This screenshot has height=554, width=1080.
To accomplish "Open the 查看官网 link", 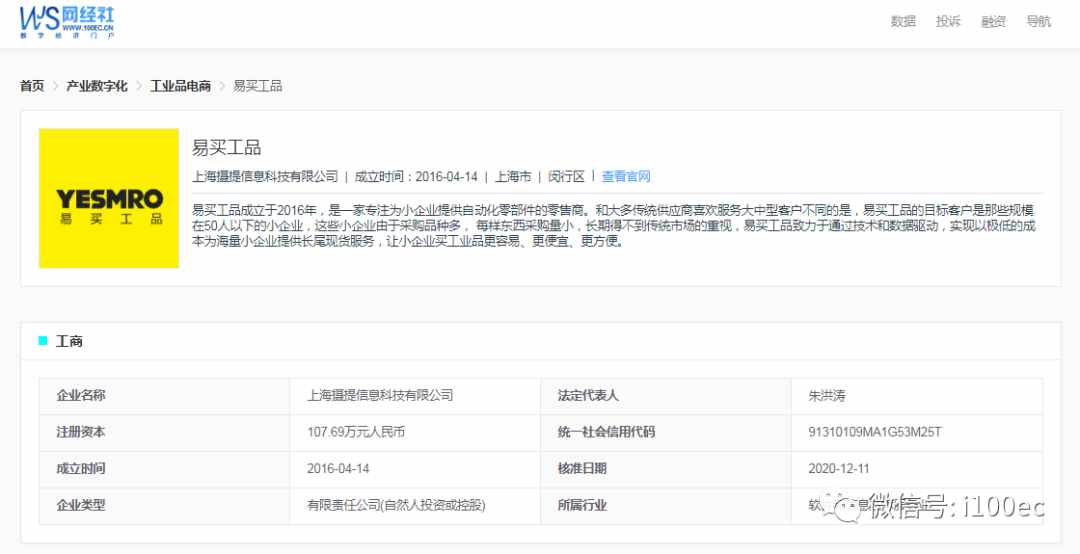I will pos(626,176).
